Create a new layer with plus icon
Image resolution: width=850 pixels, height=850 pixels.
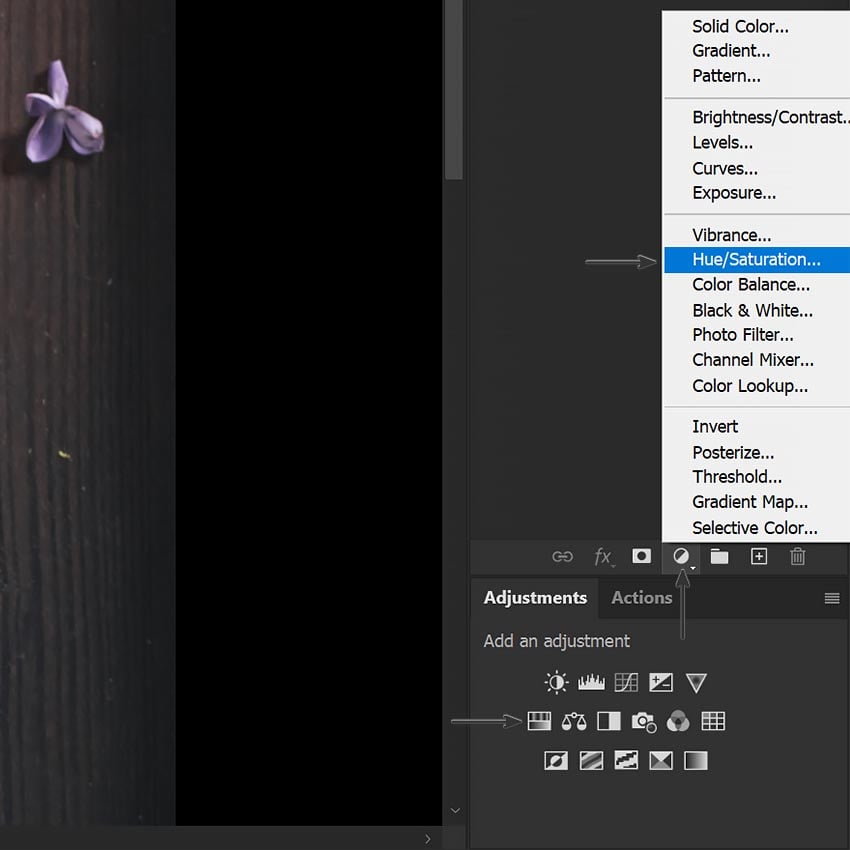pos(759,557)
